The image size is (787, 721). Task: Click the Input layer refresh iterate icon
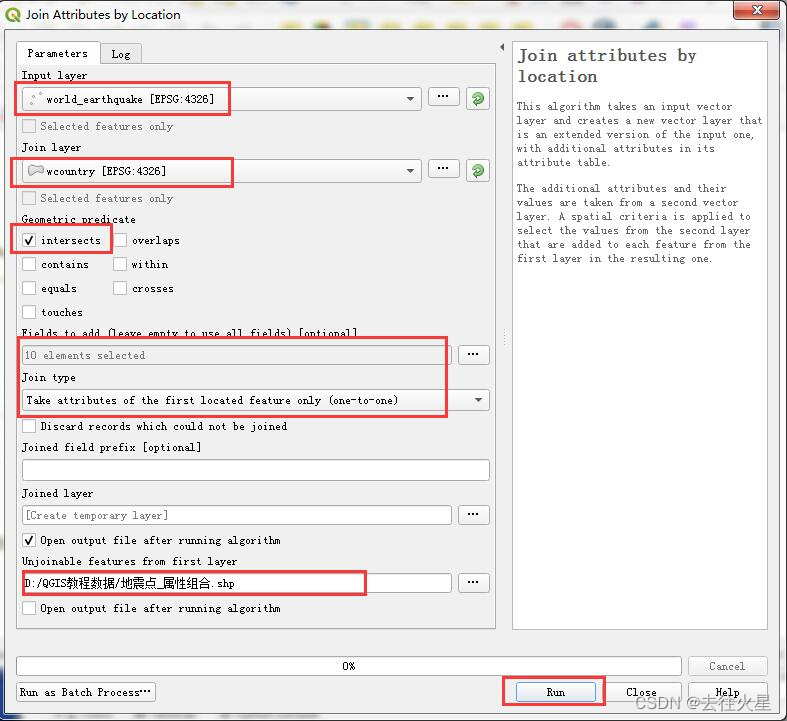tap(478, 99)
